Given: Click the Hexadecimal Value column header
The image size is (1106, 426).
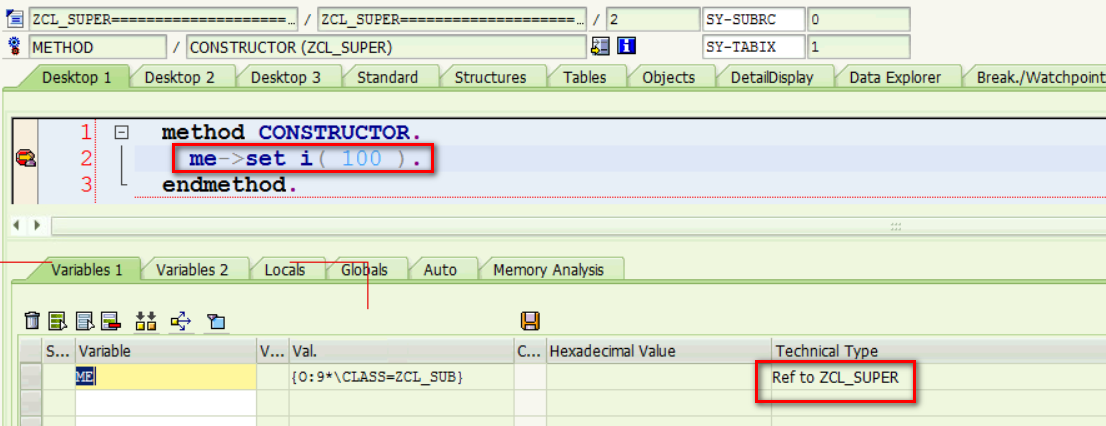Looking at the screenshot, I should [659, 351].
